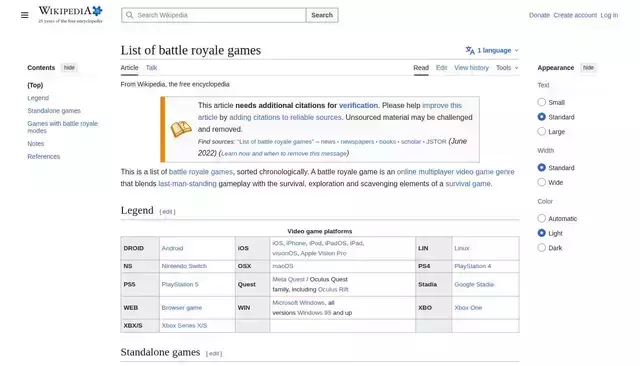Open the Microsoft Windows link
Viewport: 640px width, 366px height.
click(x=298, y=303)
